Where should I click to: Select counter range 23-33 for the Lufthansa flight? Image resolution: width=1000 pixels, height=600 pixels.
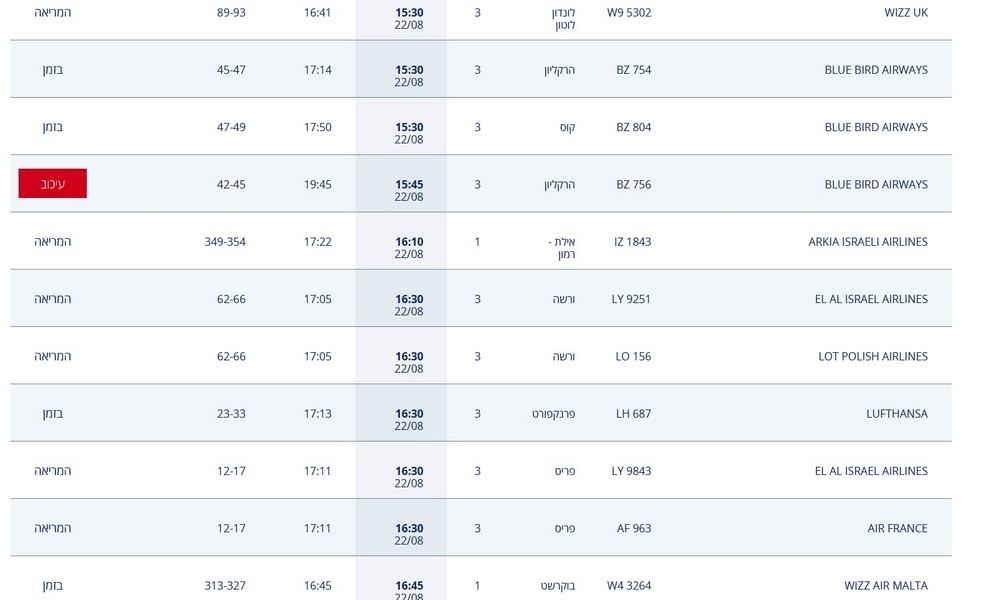(231, 414)
